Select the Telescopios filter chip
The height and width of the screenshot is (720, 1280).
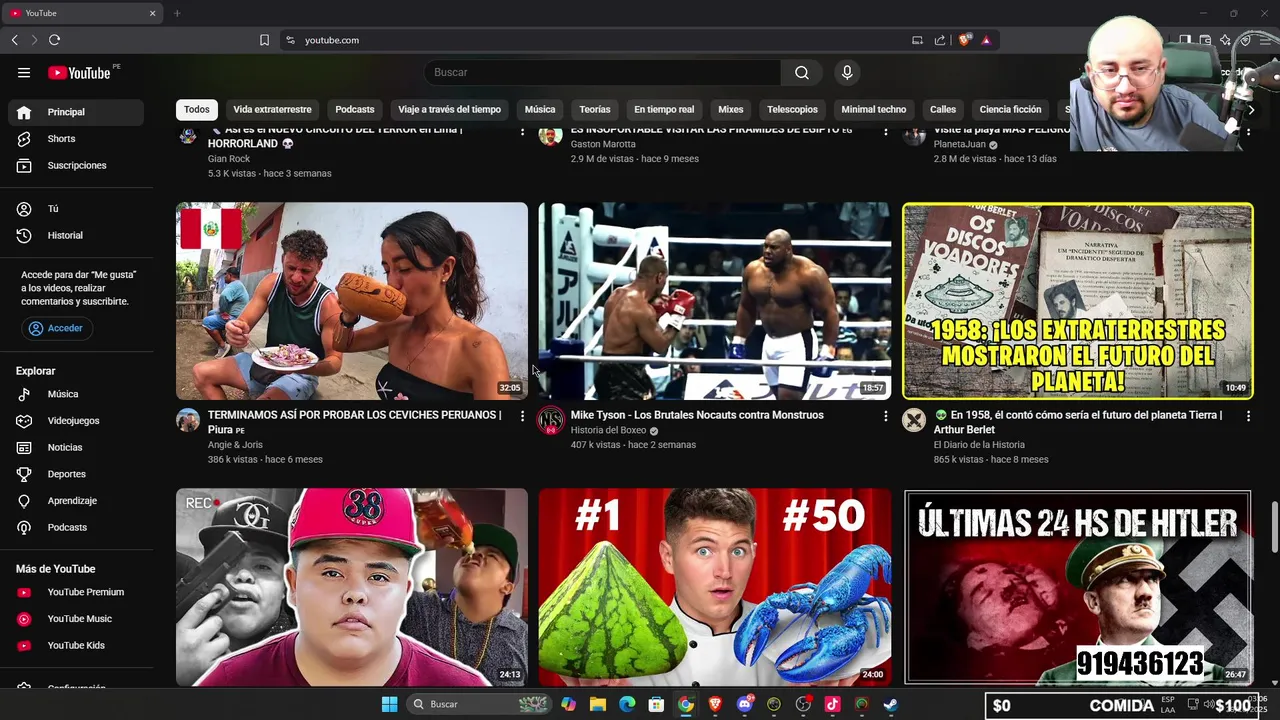pos(792,109)
